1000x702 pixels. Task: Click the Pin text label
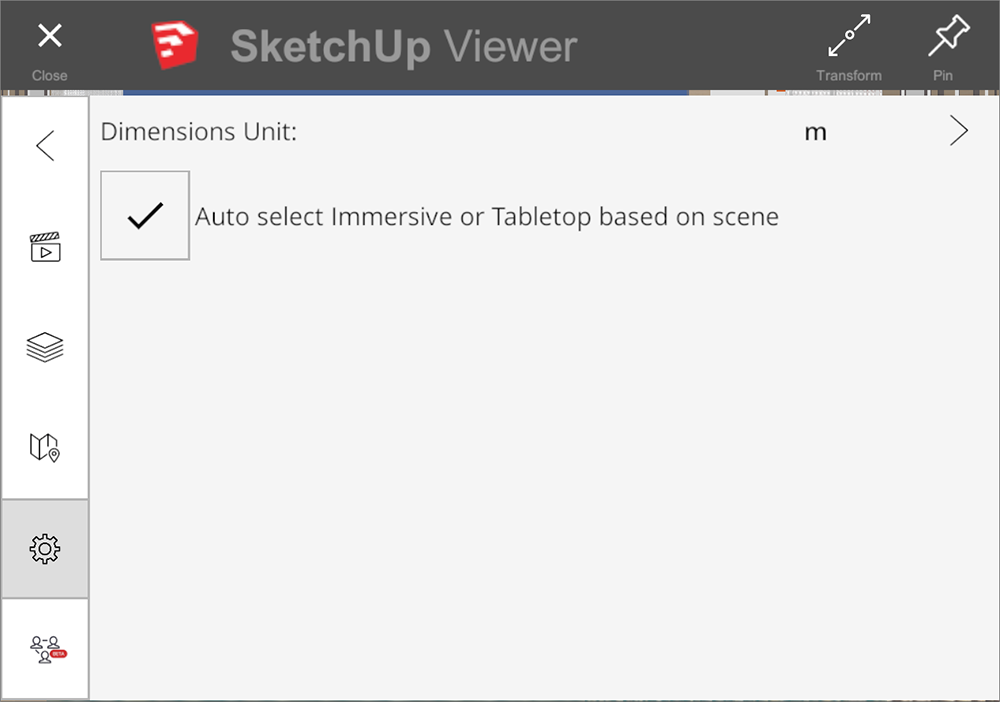(943, 75)
